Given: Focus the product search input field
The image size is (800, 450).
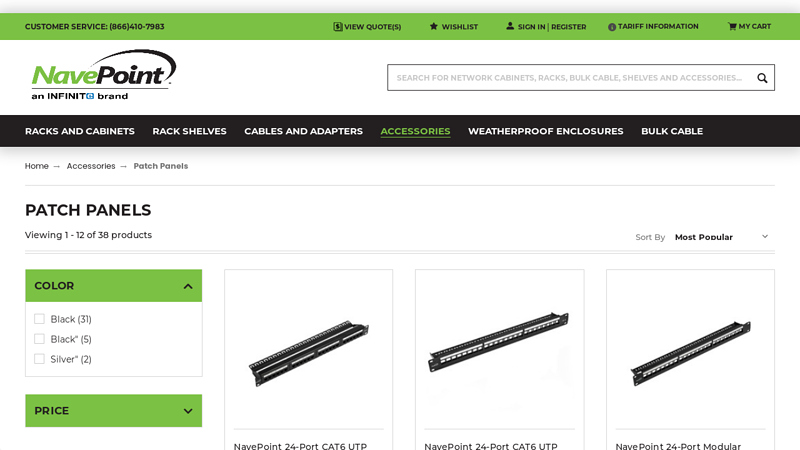Looking at the screenshot, I should pyautogui.click(x=571, y=78).
